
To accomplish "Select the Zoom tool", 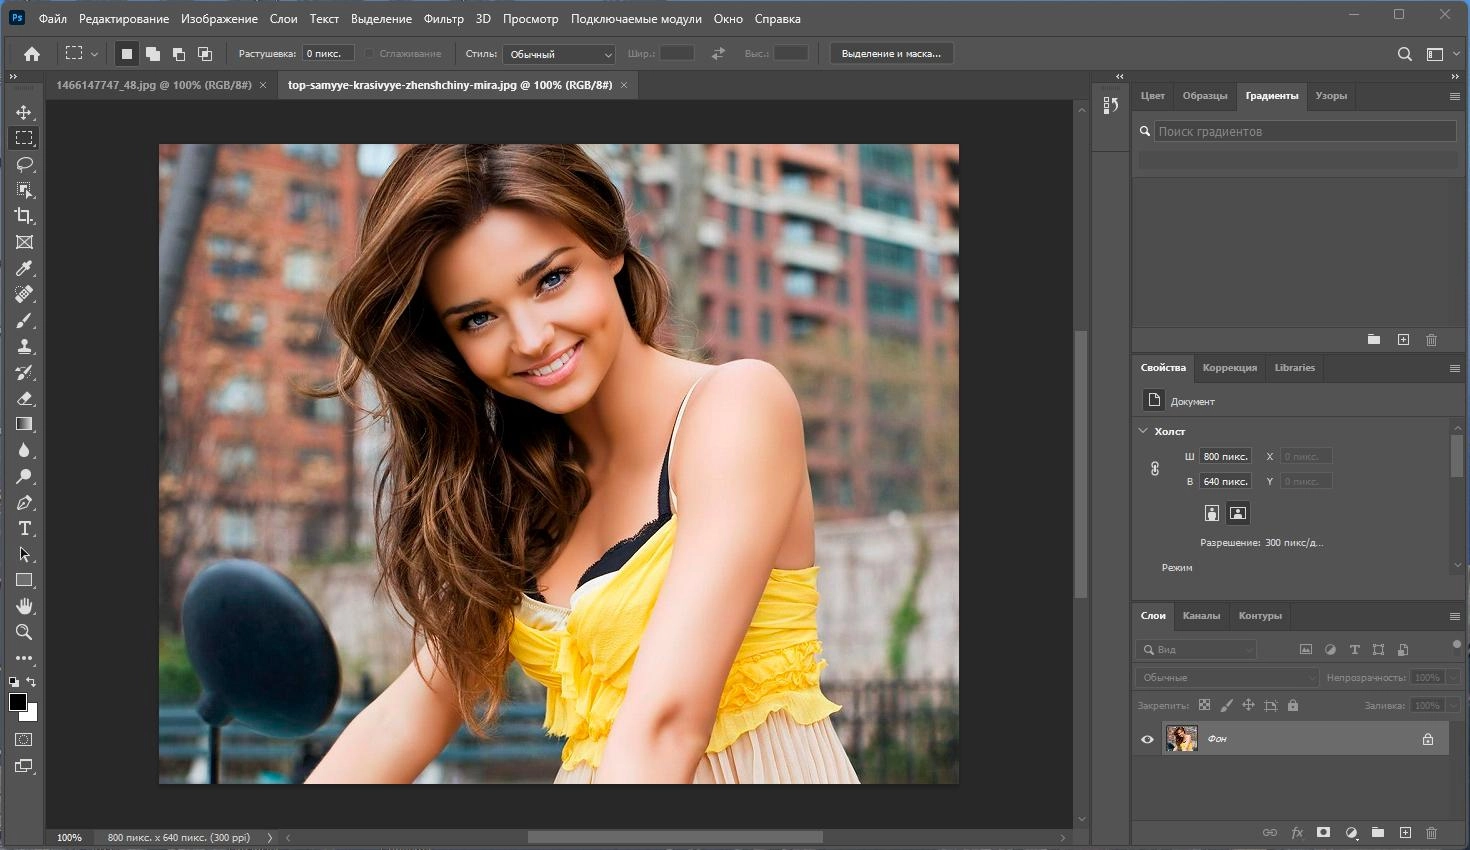I will 24,632.
